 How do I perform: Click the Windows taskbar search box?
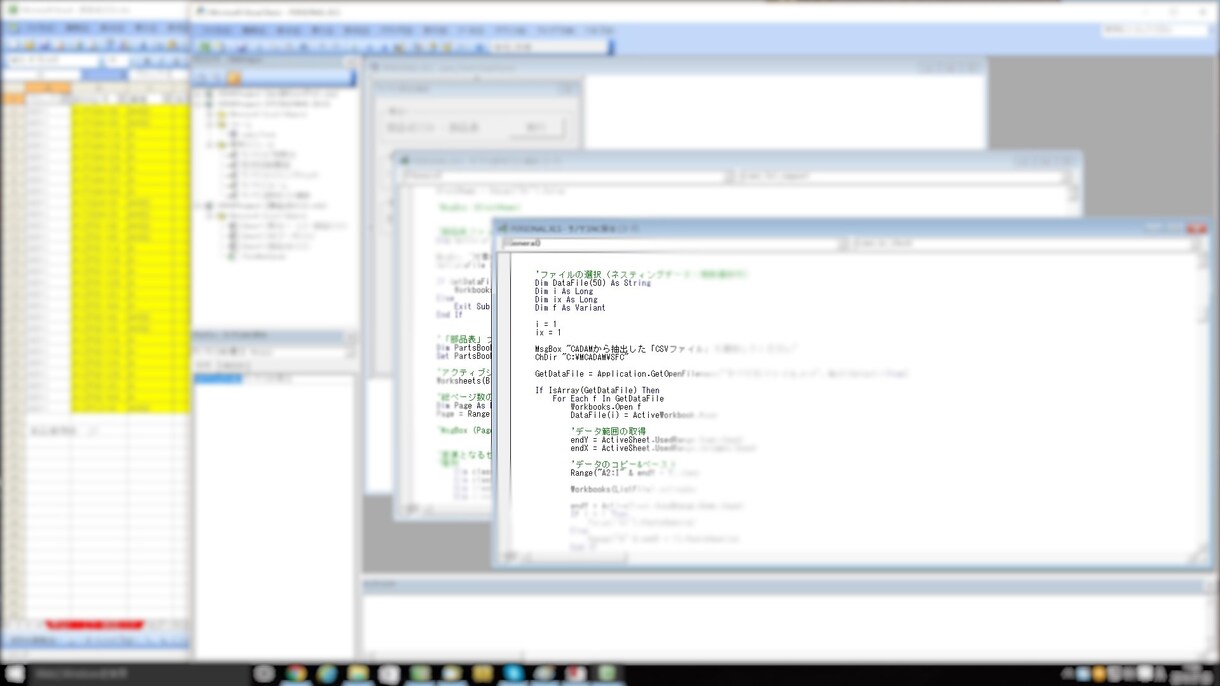coord(138,675)
